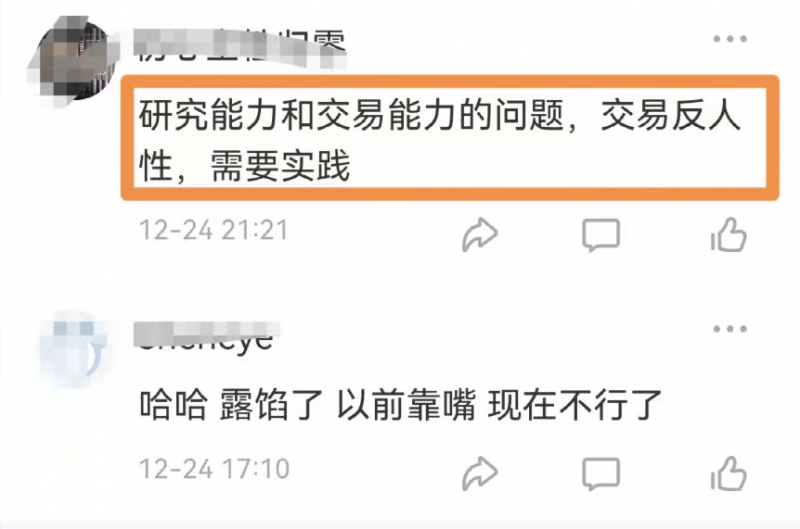Screen dimensions: 800x529
Task: Tap the phrase 需要实践 in highlighted comment
Action: 280,166
